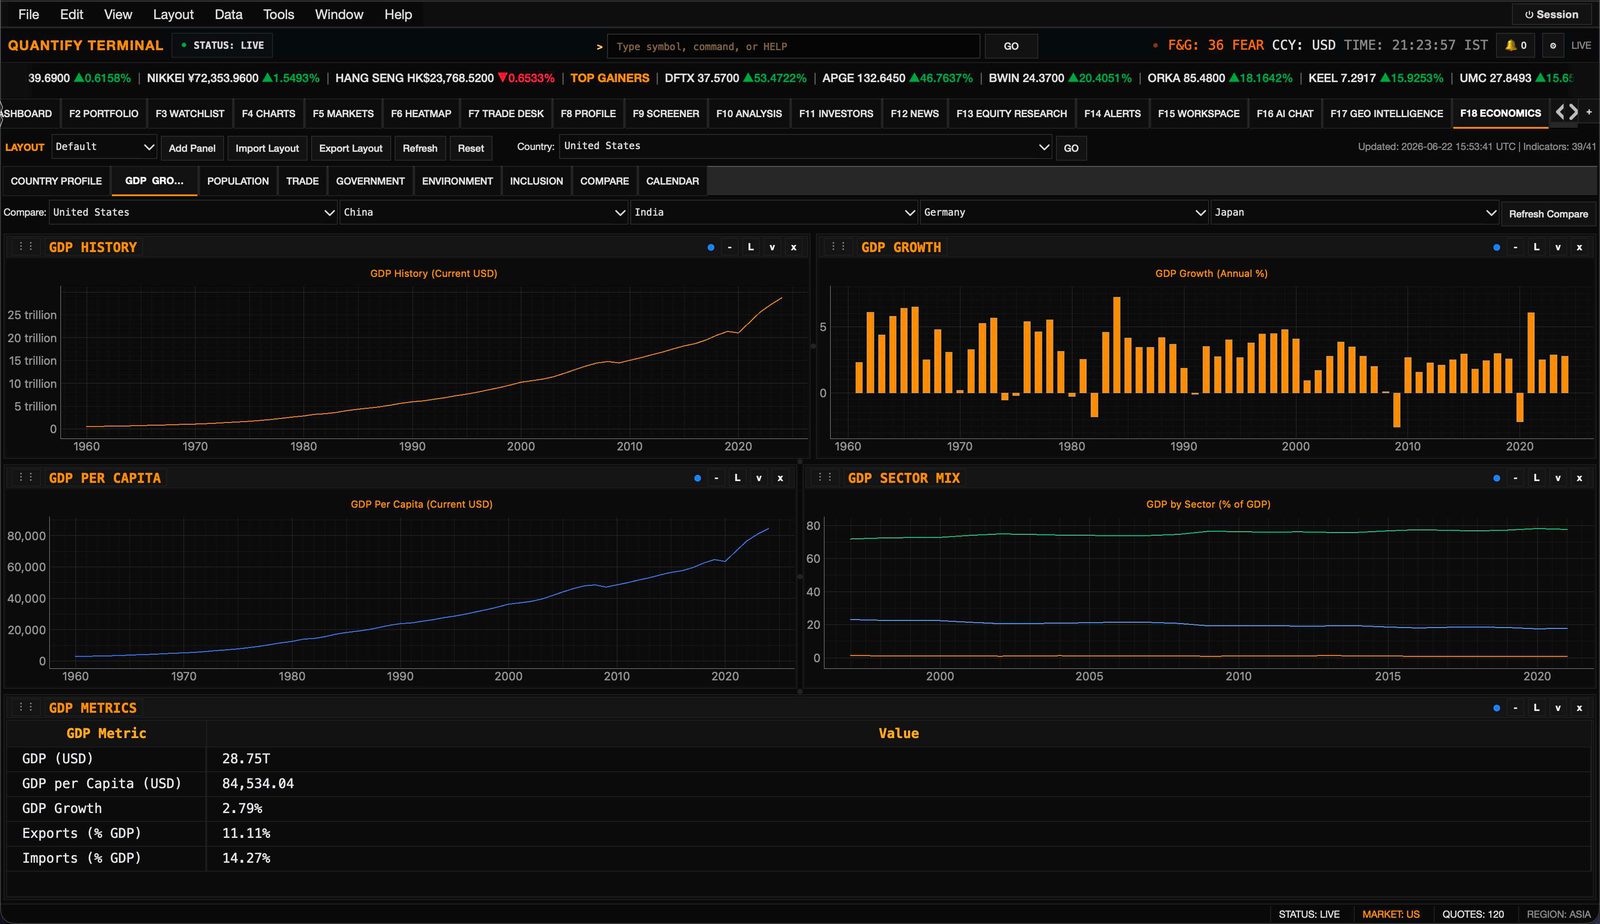Grab the GDP GROWTH panel drag handle
This screenshot has width=1600, height=924.
839,247
